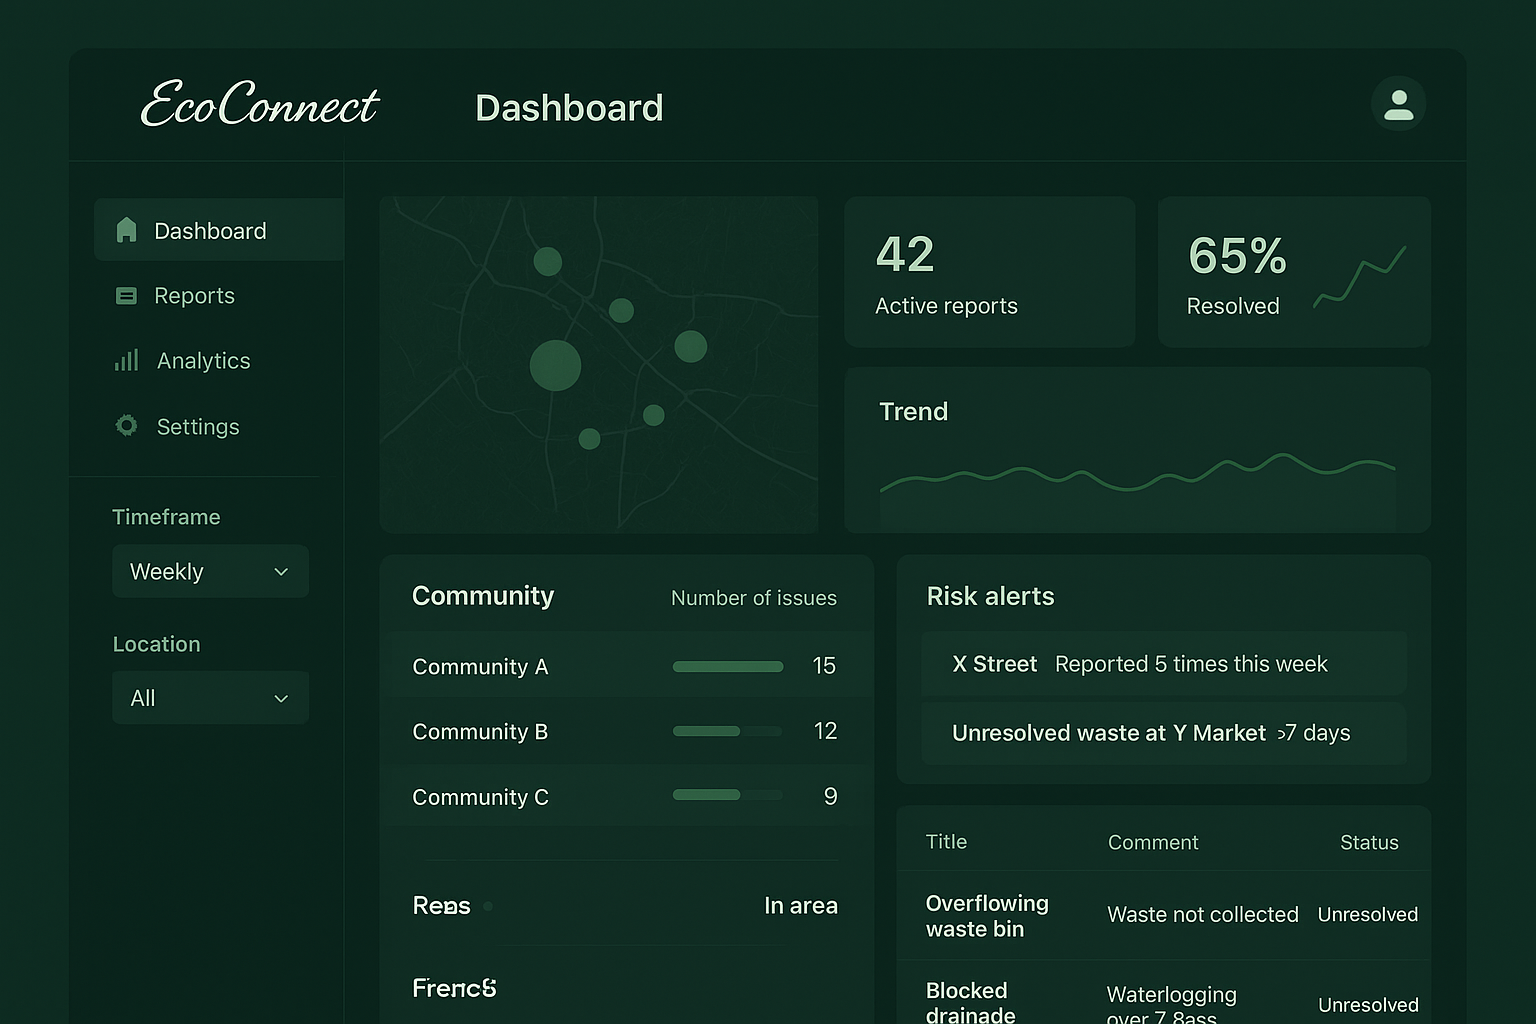Select the unresolved waste at Y Market alert
This screenshot has height=1024, width=1536.
point(1163,732)
